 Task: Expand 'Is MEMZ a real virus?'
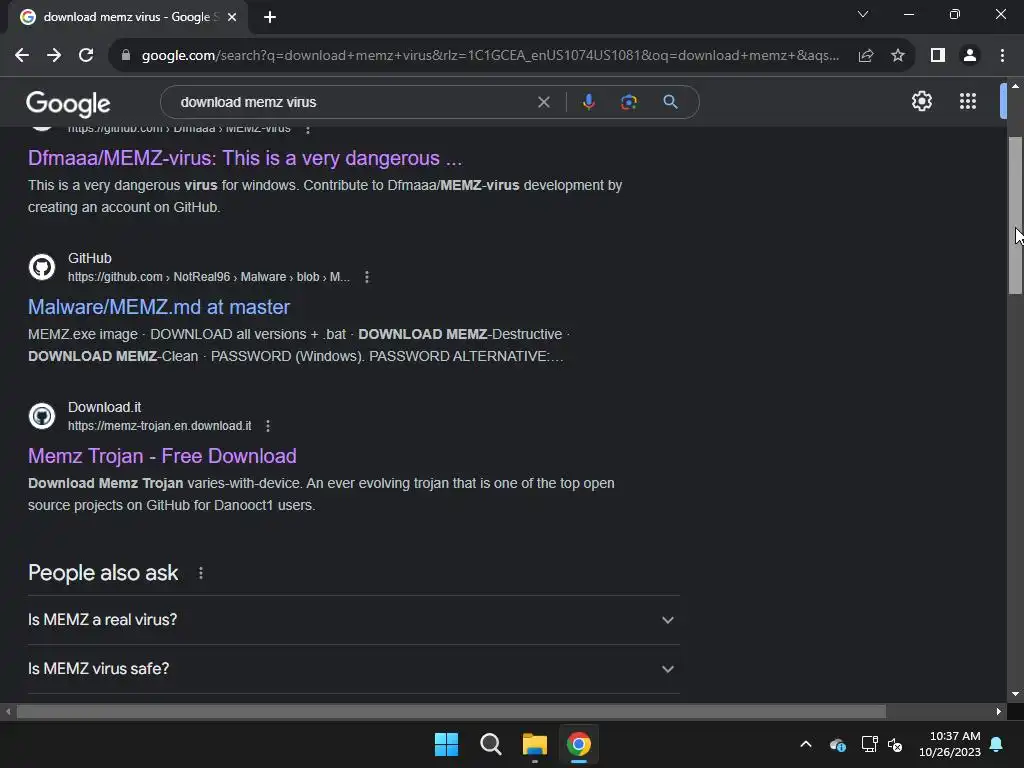(353, 620)
